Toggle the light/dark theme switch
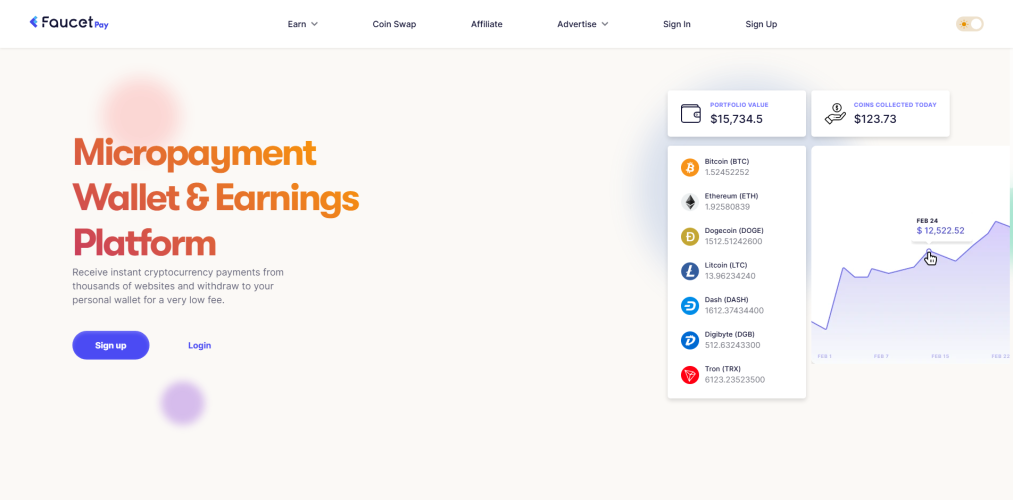 point(970,24)
